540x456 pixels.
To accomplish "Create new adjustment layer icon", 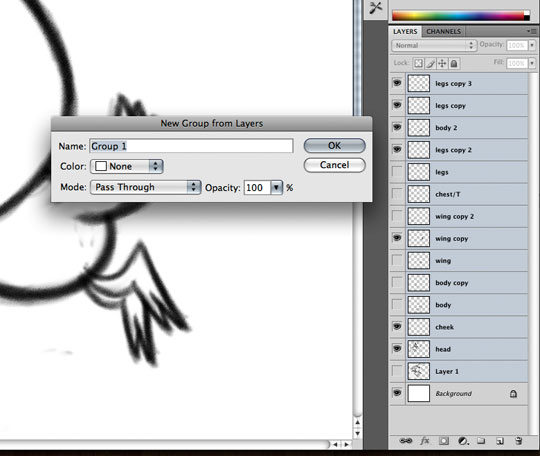I will pyautogui.click(x=463, y=441).
